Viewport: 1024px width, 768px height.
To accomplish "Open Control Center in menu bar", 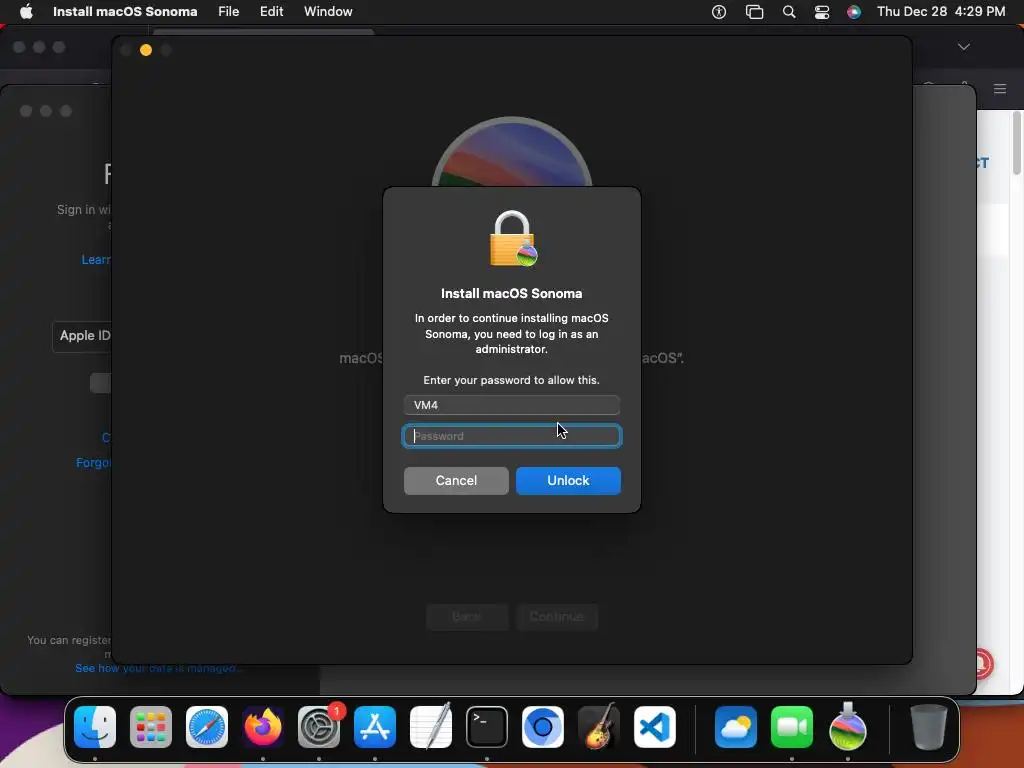I will 822,12.
